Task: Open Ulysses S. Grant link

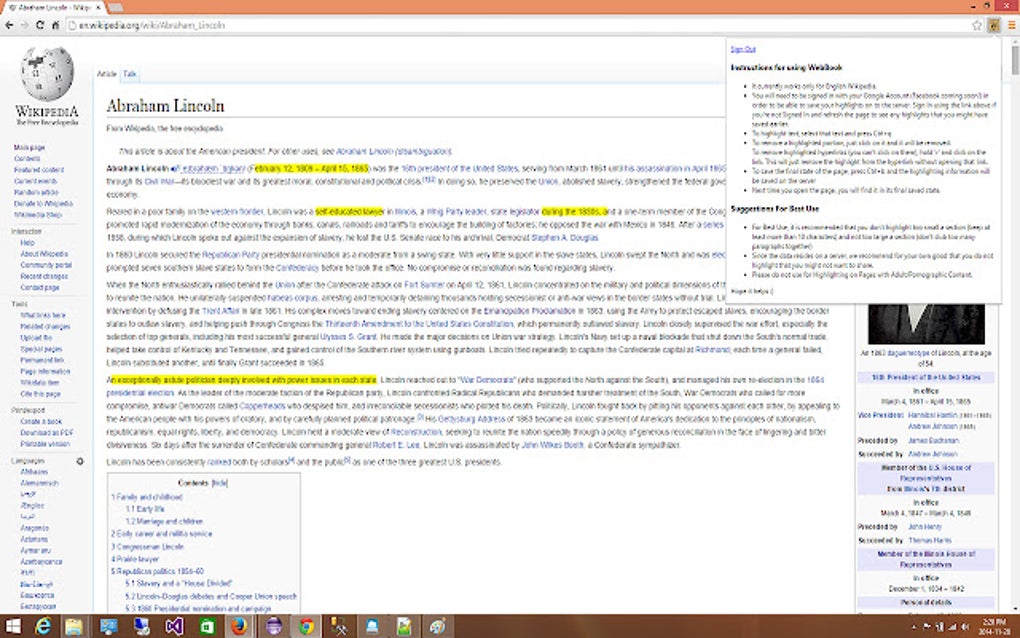Action: [x=348, y=337]
